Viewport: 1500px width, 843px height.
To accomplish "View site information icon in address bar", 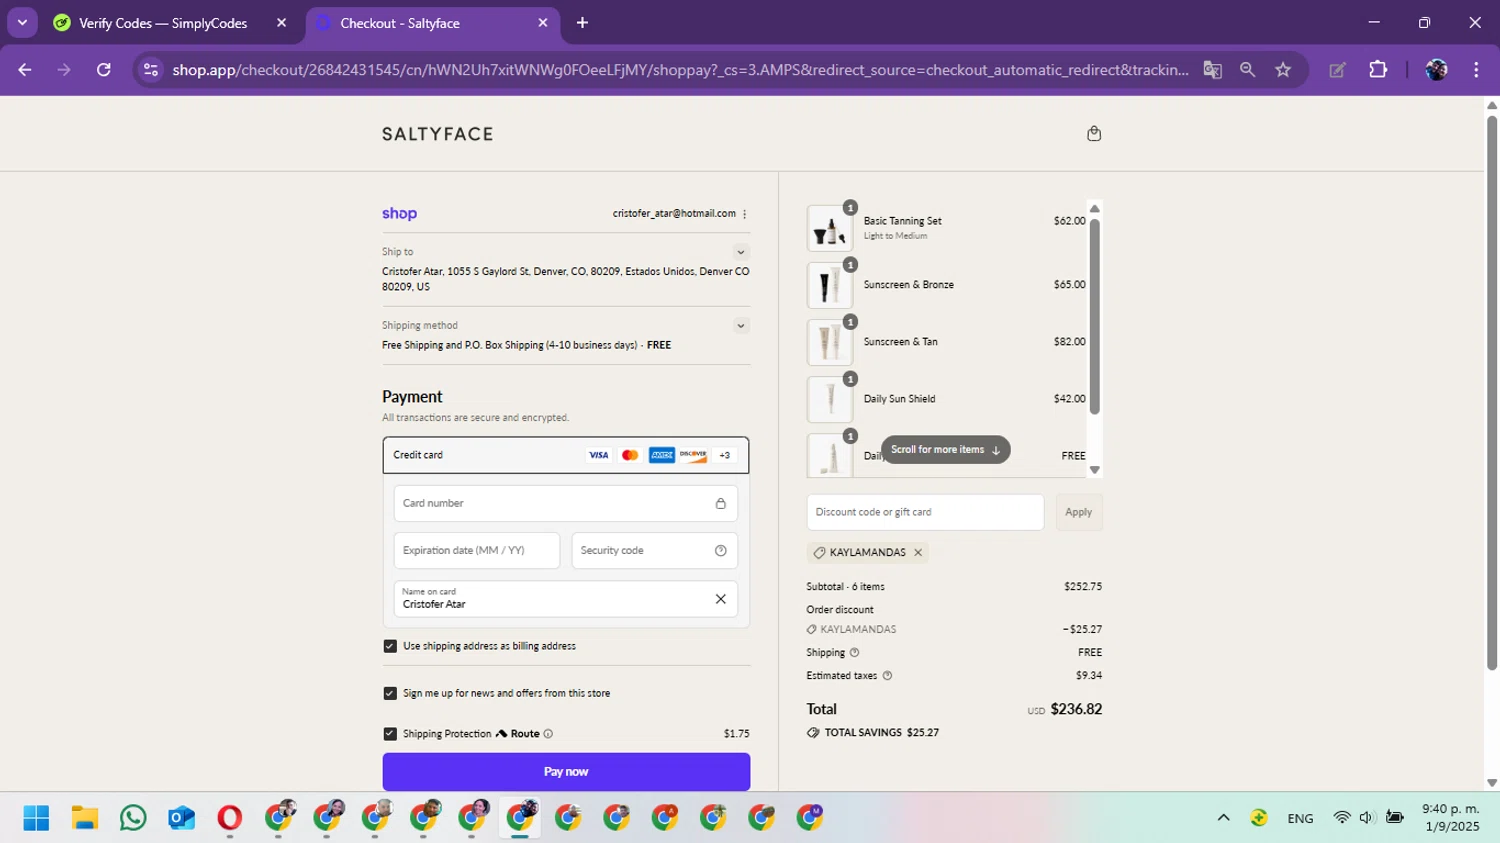I will (151, 69).
